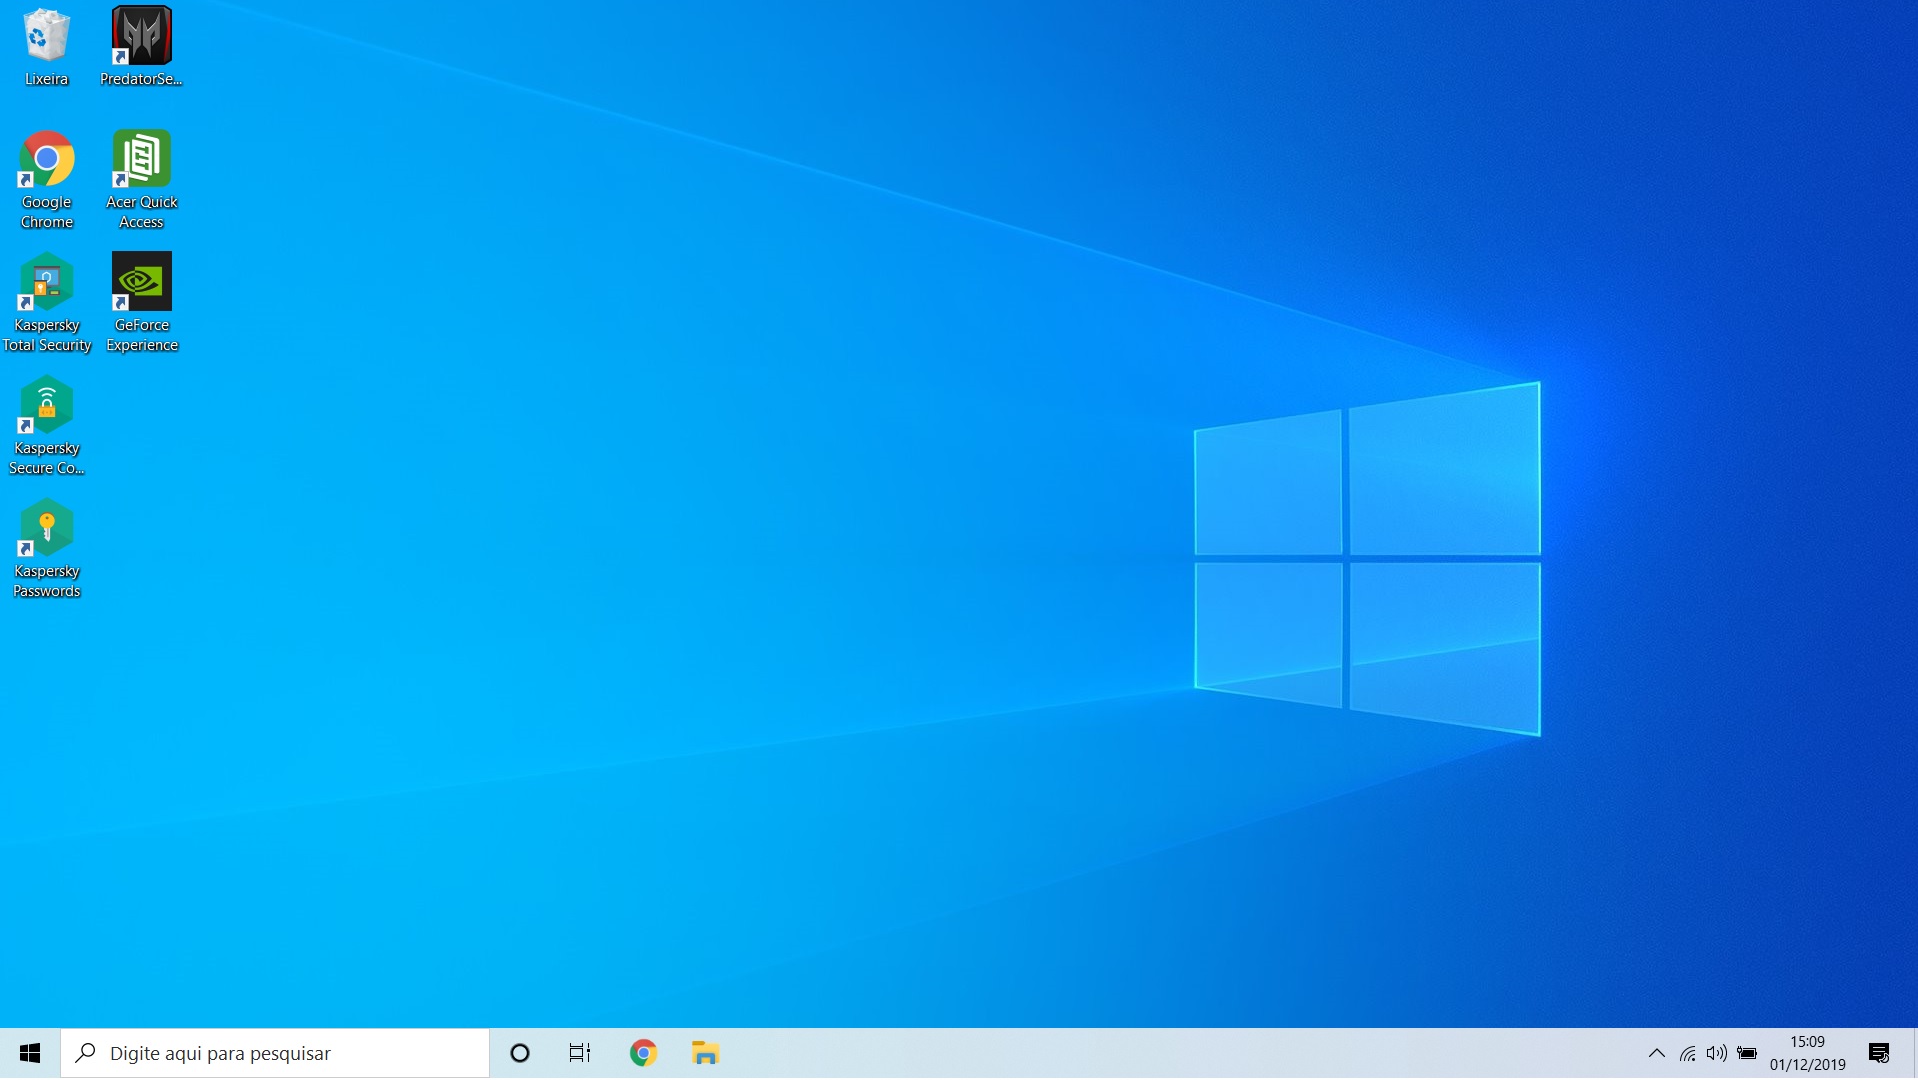Open the Windows Start menu
The width and height of the screenshot is (1918, 1080).
(x=30, y=1053)
